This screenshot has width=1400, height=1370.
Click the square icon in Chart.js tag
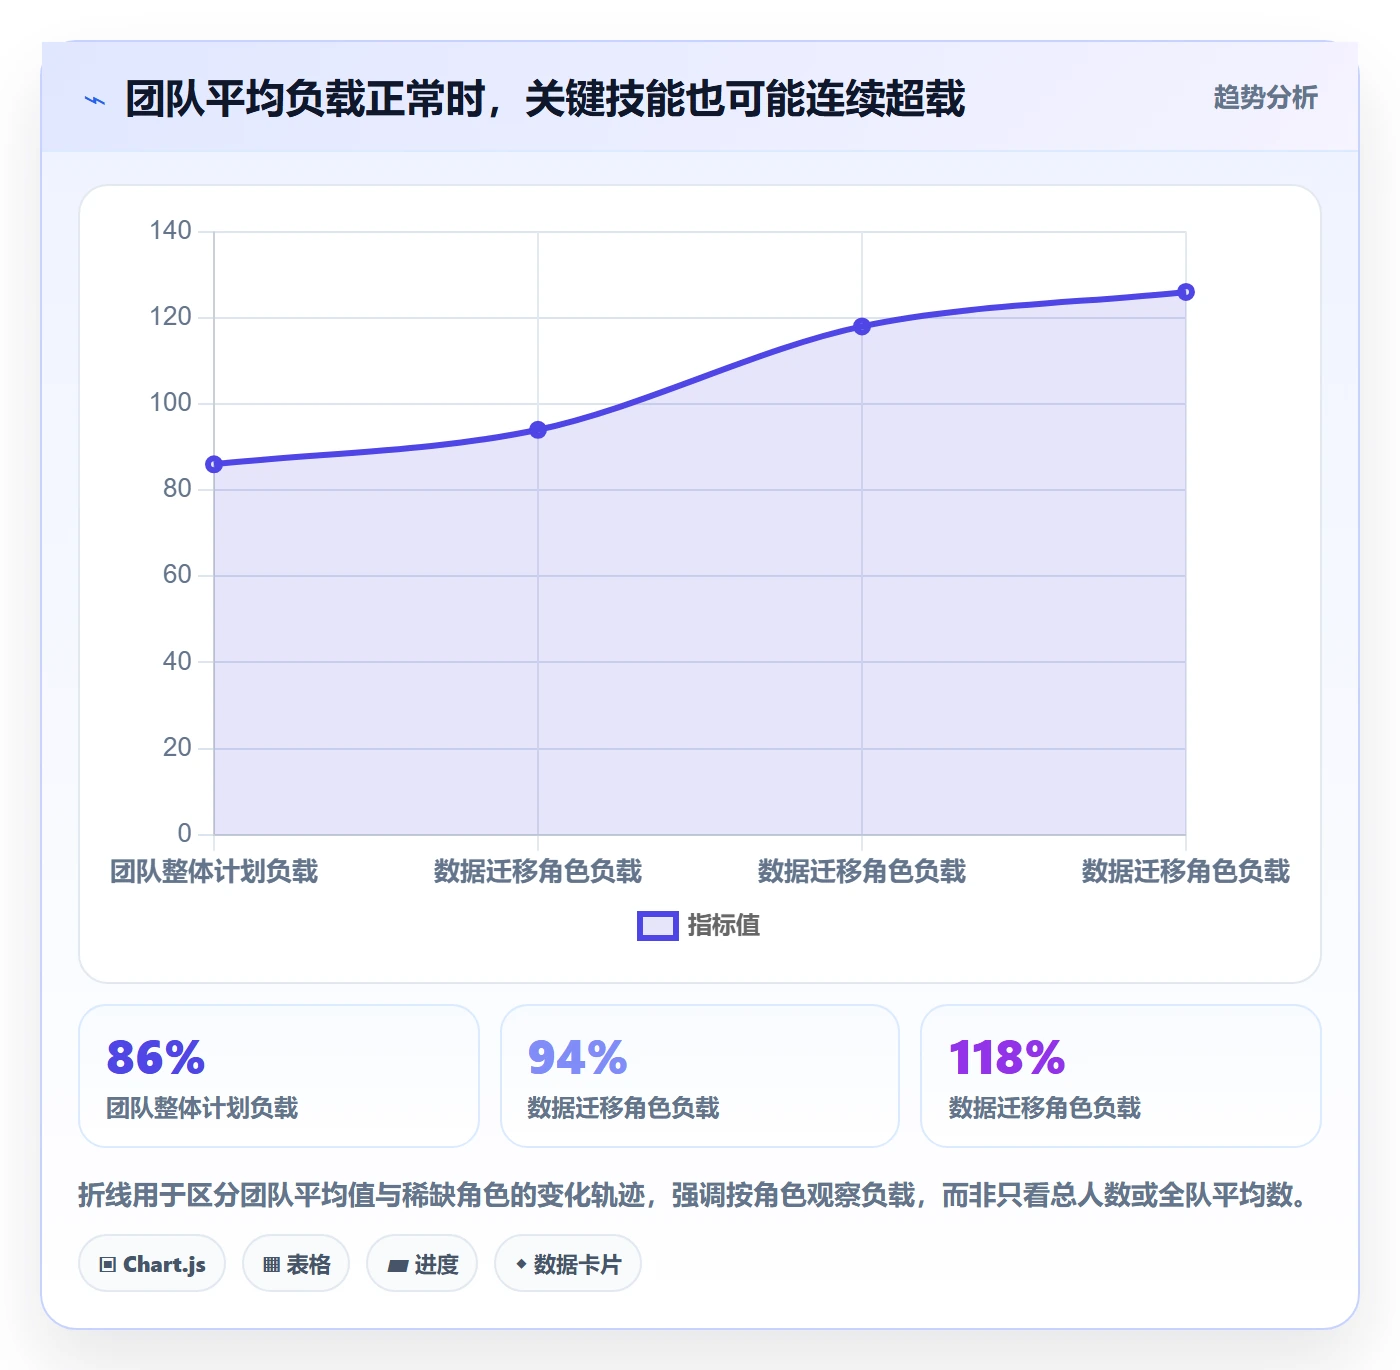(108, 1265)
